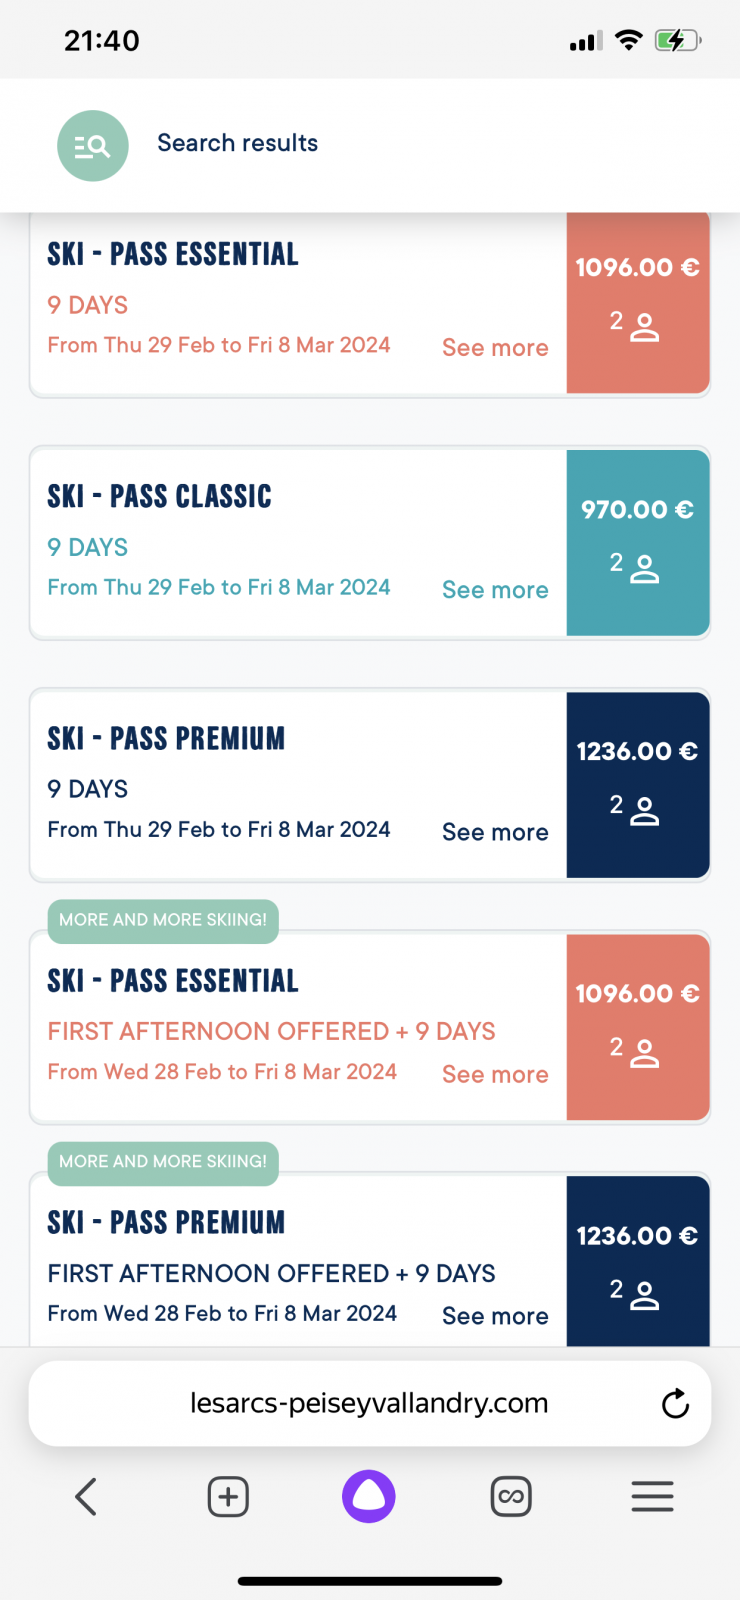The height and width of the screenshot is (1600, 740).
Task: Go back using the browser back arrow
Action: (x=86, y=1497)
